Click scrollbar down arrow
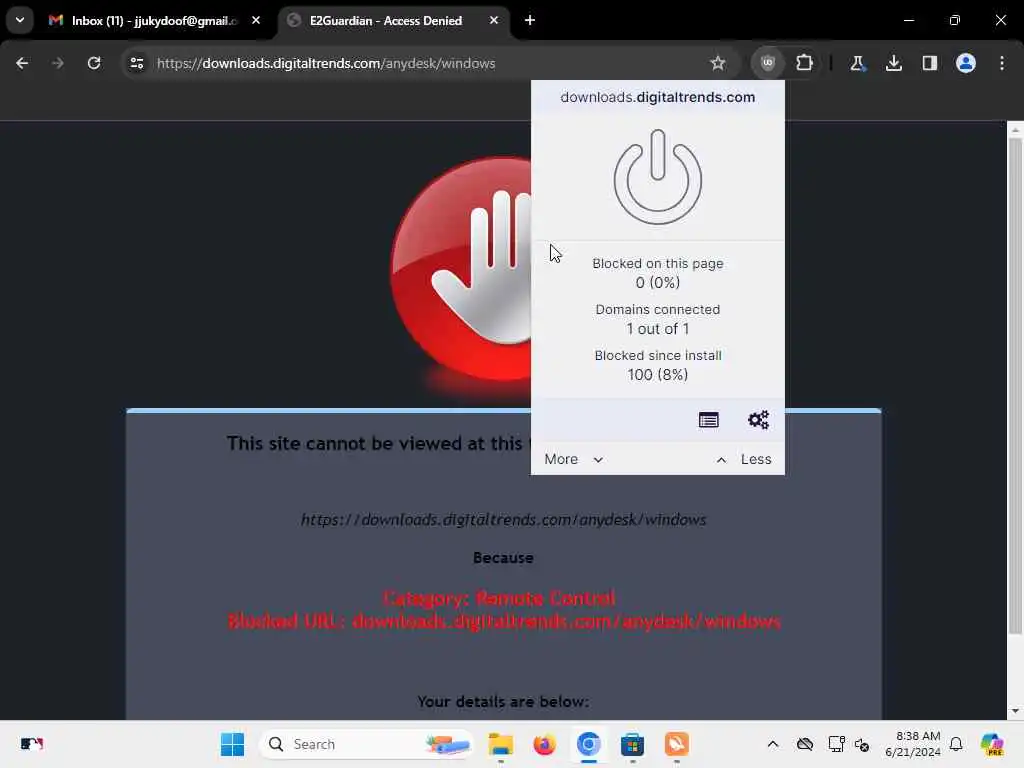 (1015, 711)
